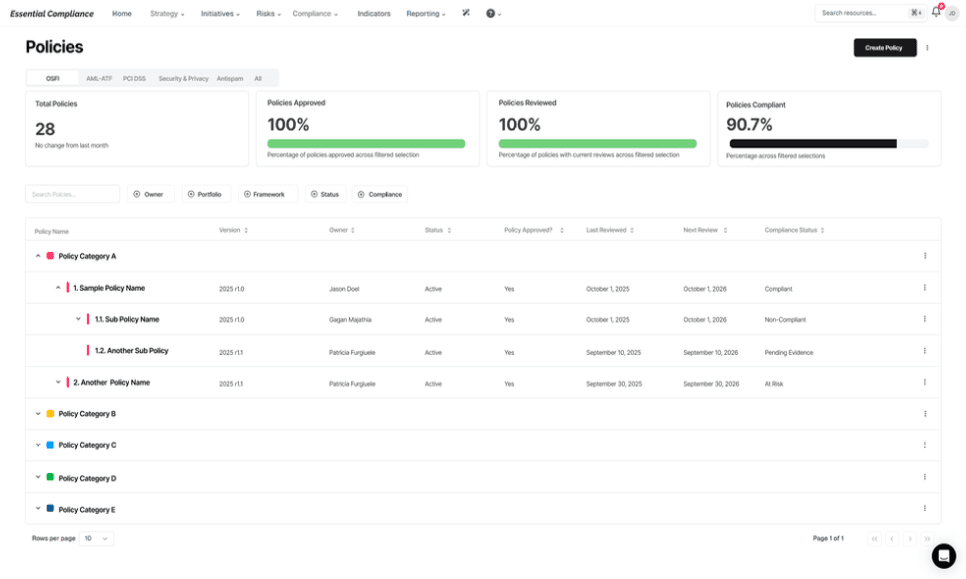Click the three-dot menu beside Create Policy
Image resolution: width=966 pixels, height=579 pixels.
(926, 47)
